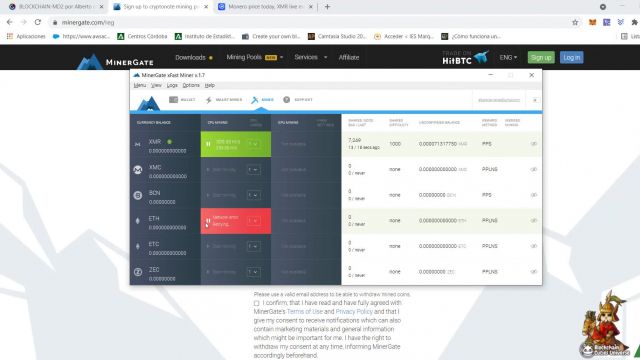
Task: Open the Logs menu in the miner window
Action: click(172, 85)
